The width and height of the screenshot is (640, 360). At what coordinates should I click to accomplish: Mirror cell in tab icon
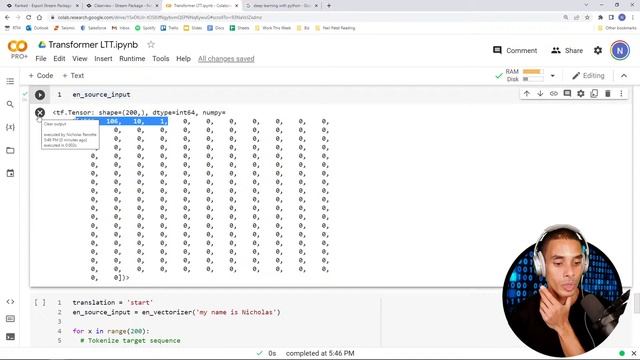pos(594,93)
